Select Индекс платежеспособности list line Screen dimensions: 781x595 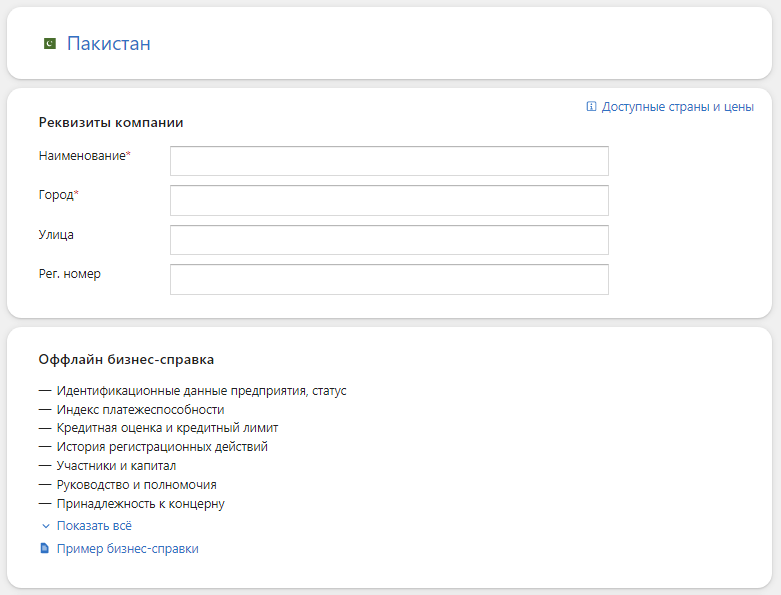pos(140,410)
